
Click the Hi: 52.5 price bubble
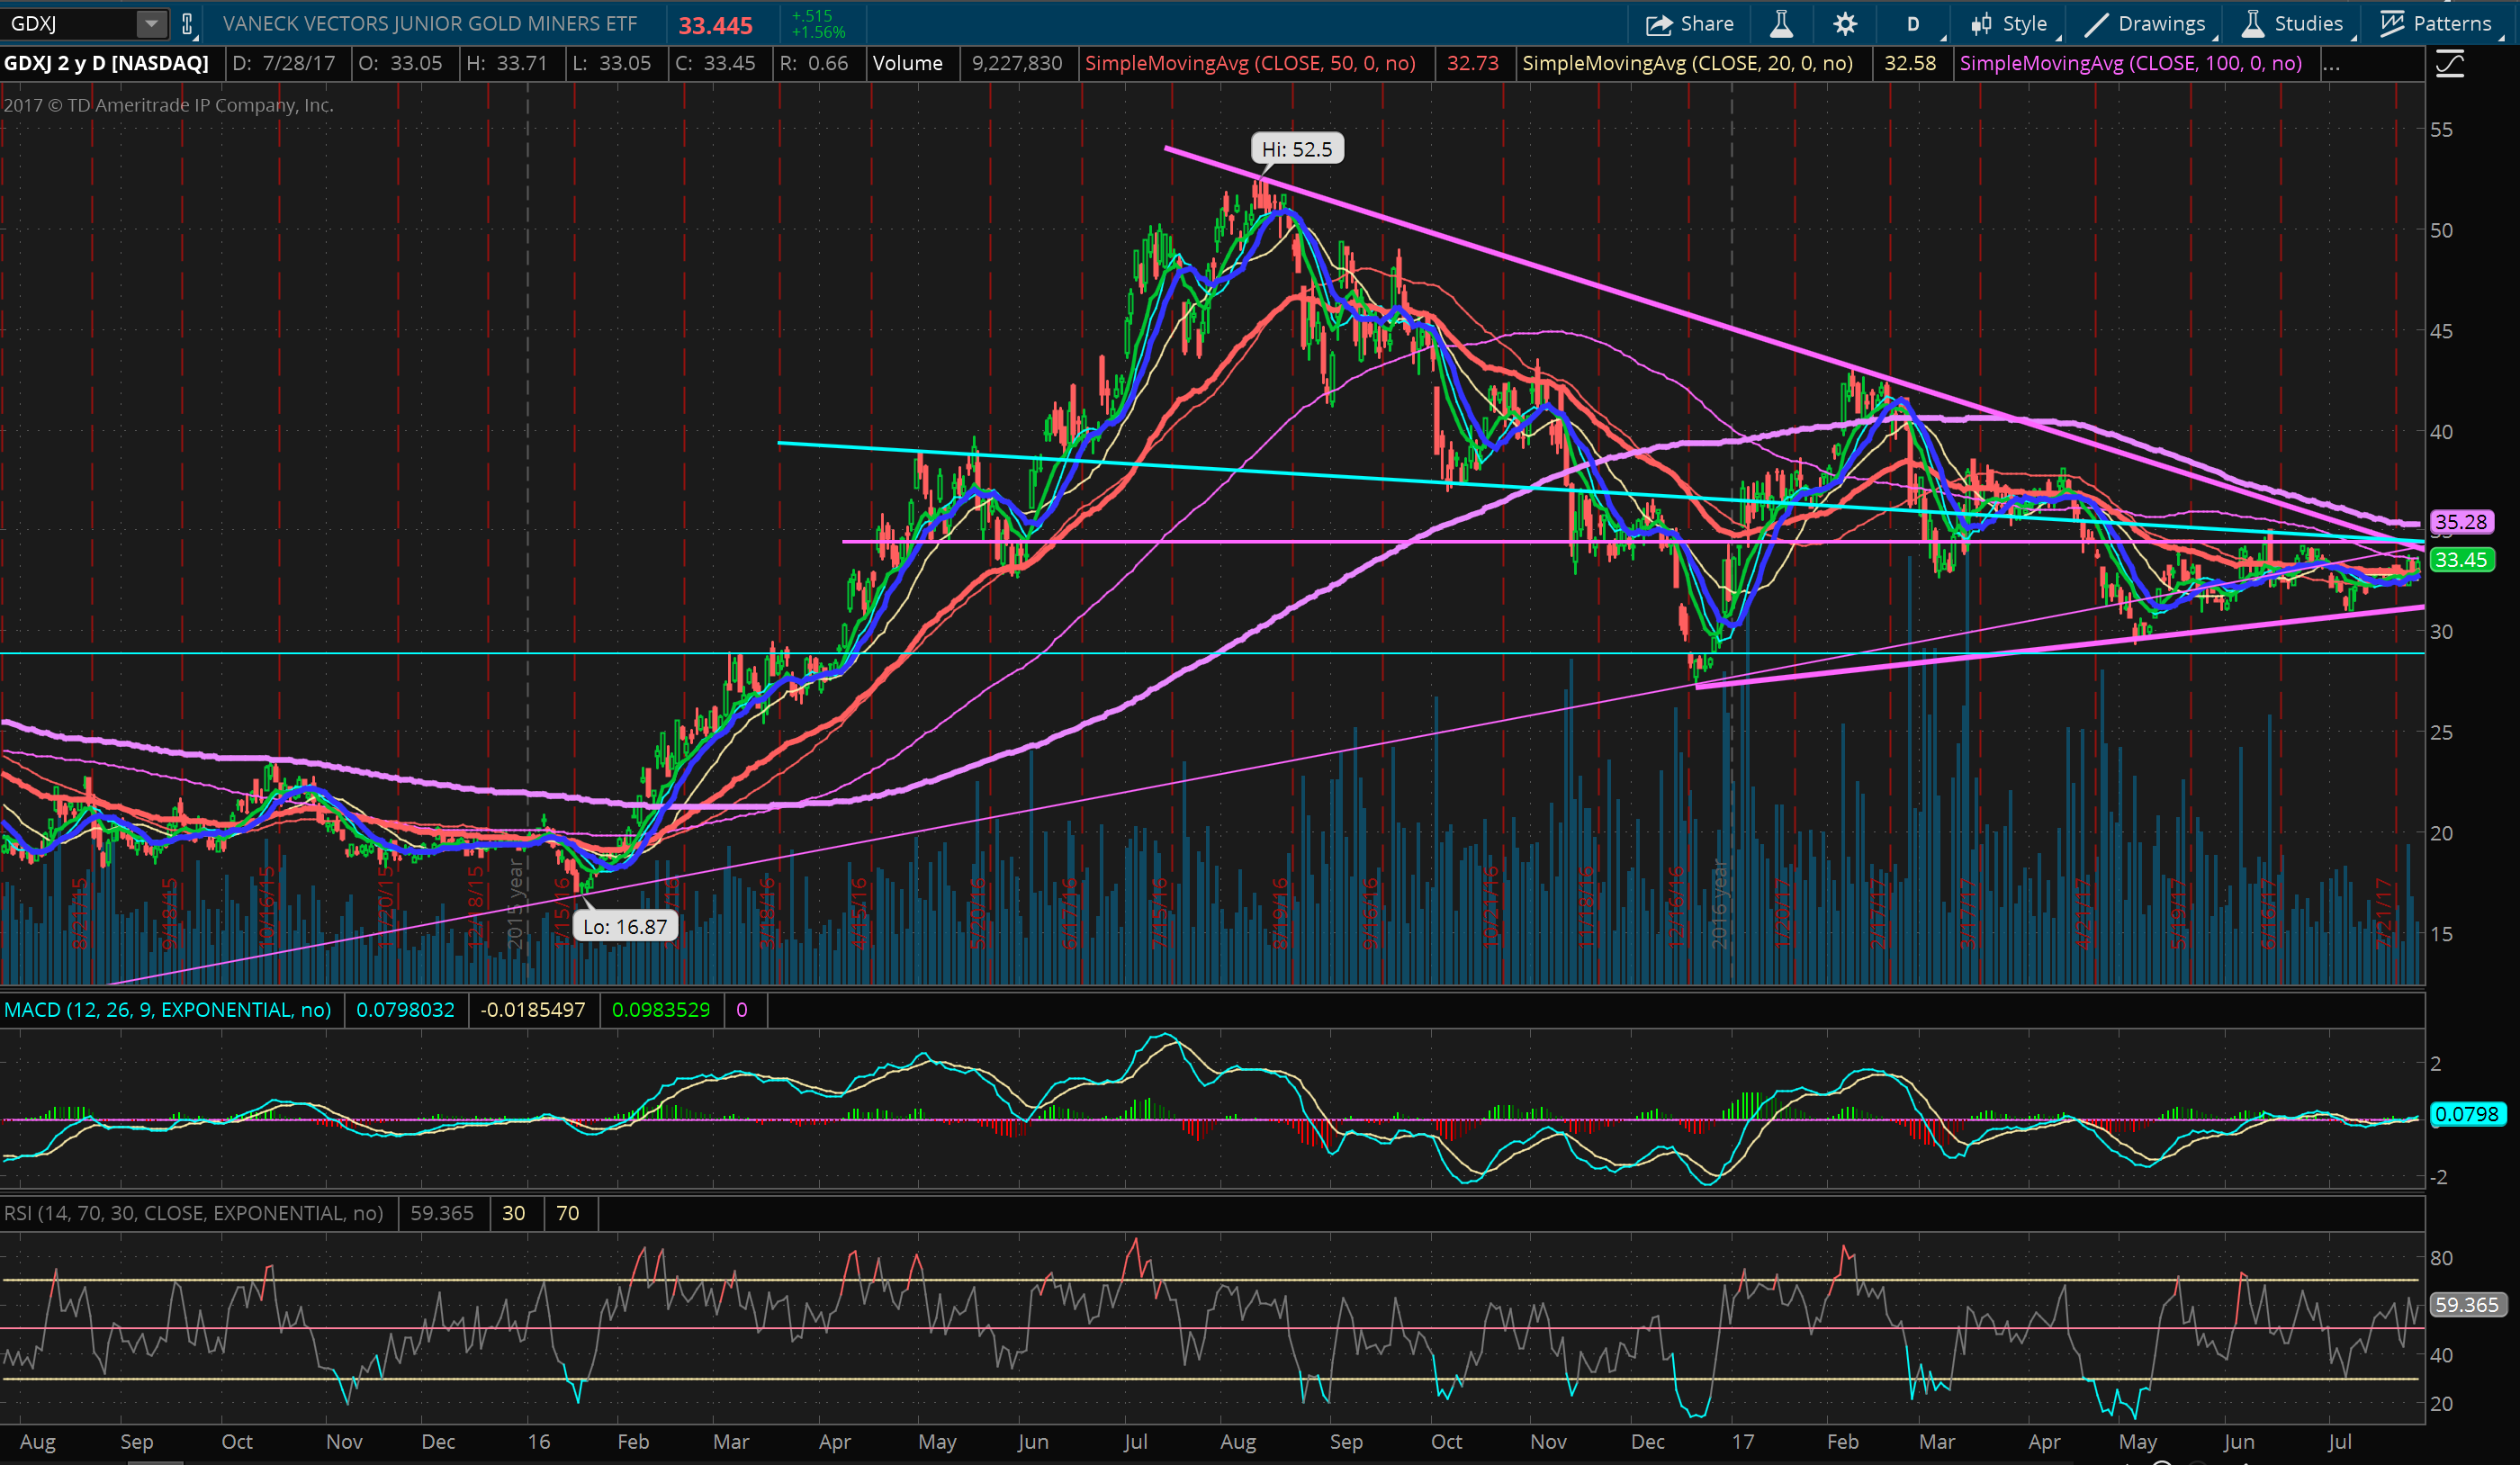pyautogui.click(x=1296, y=149)
